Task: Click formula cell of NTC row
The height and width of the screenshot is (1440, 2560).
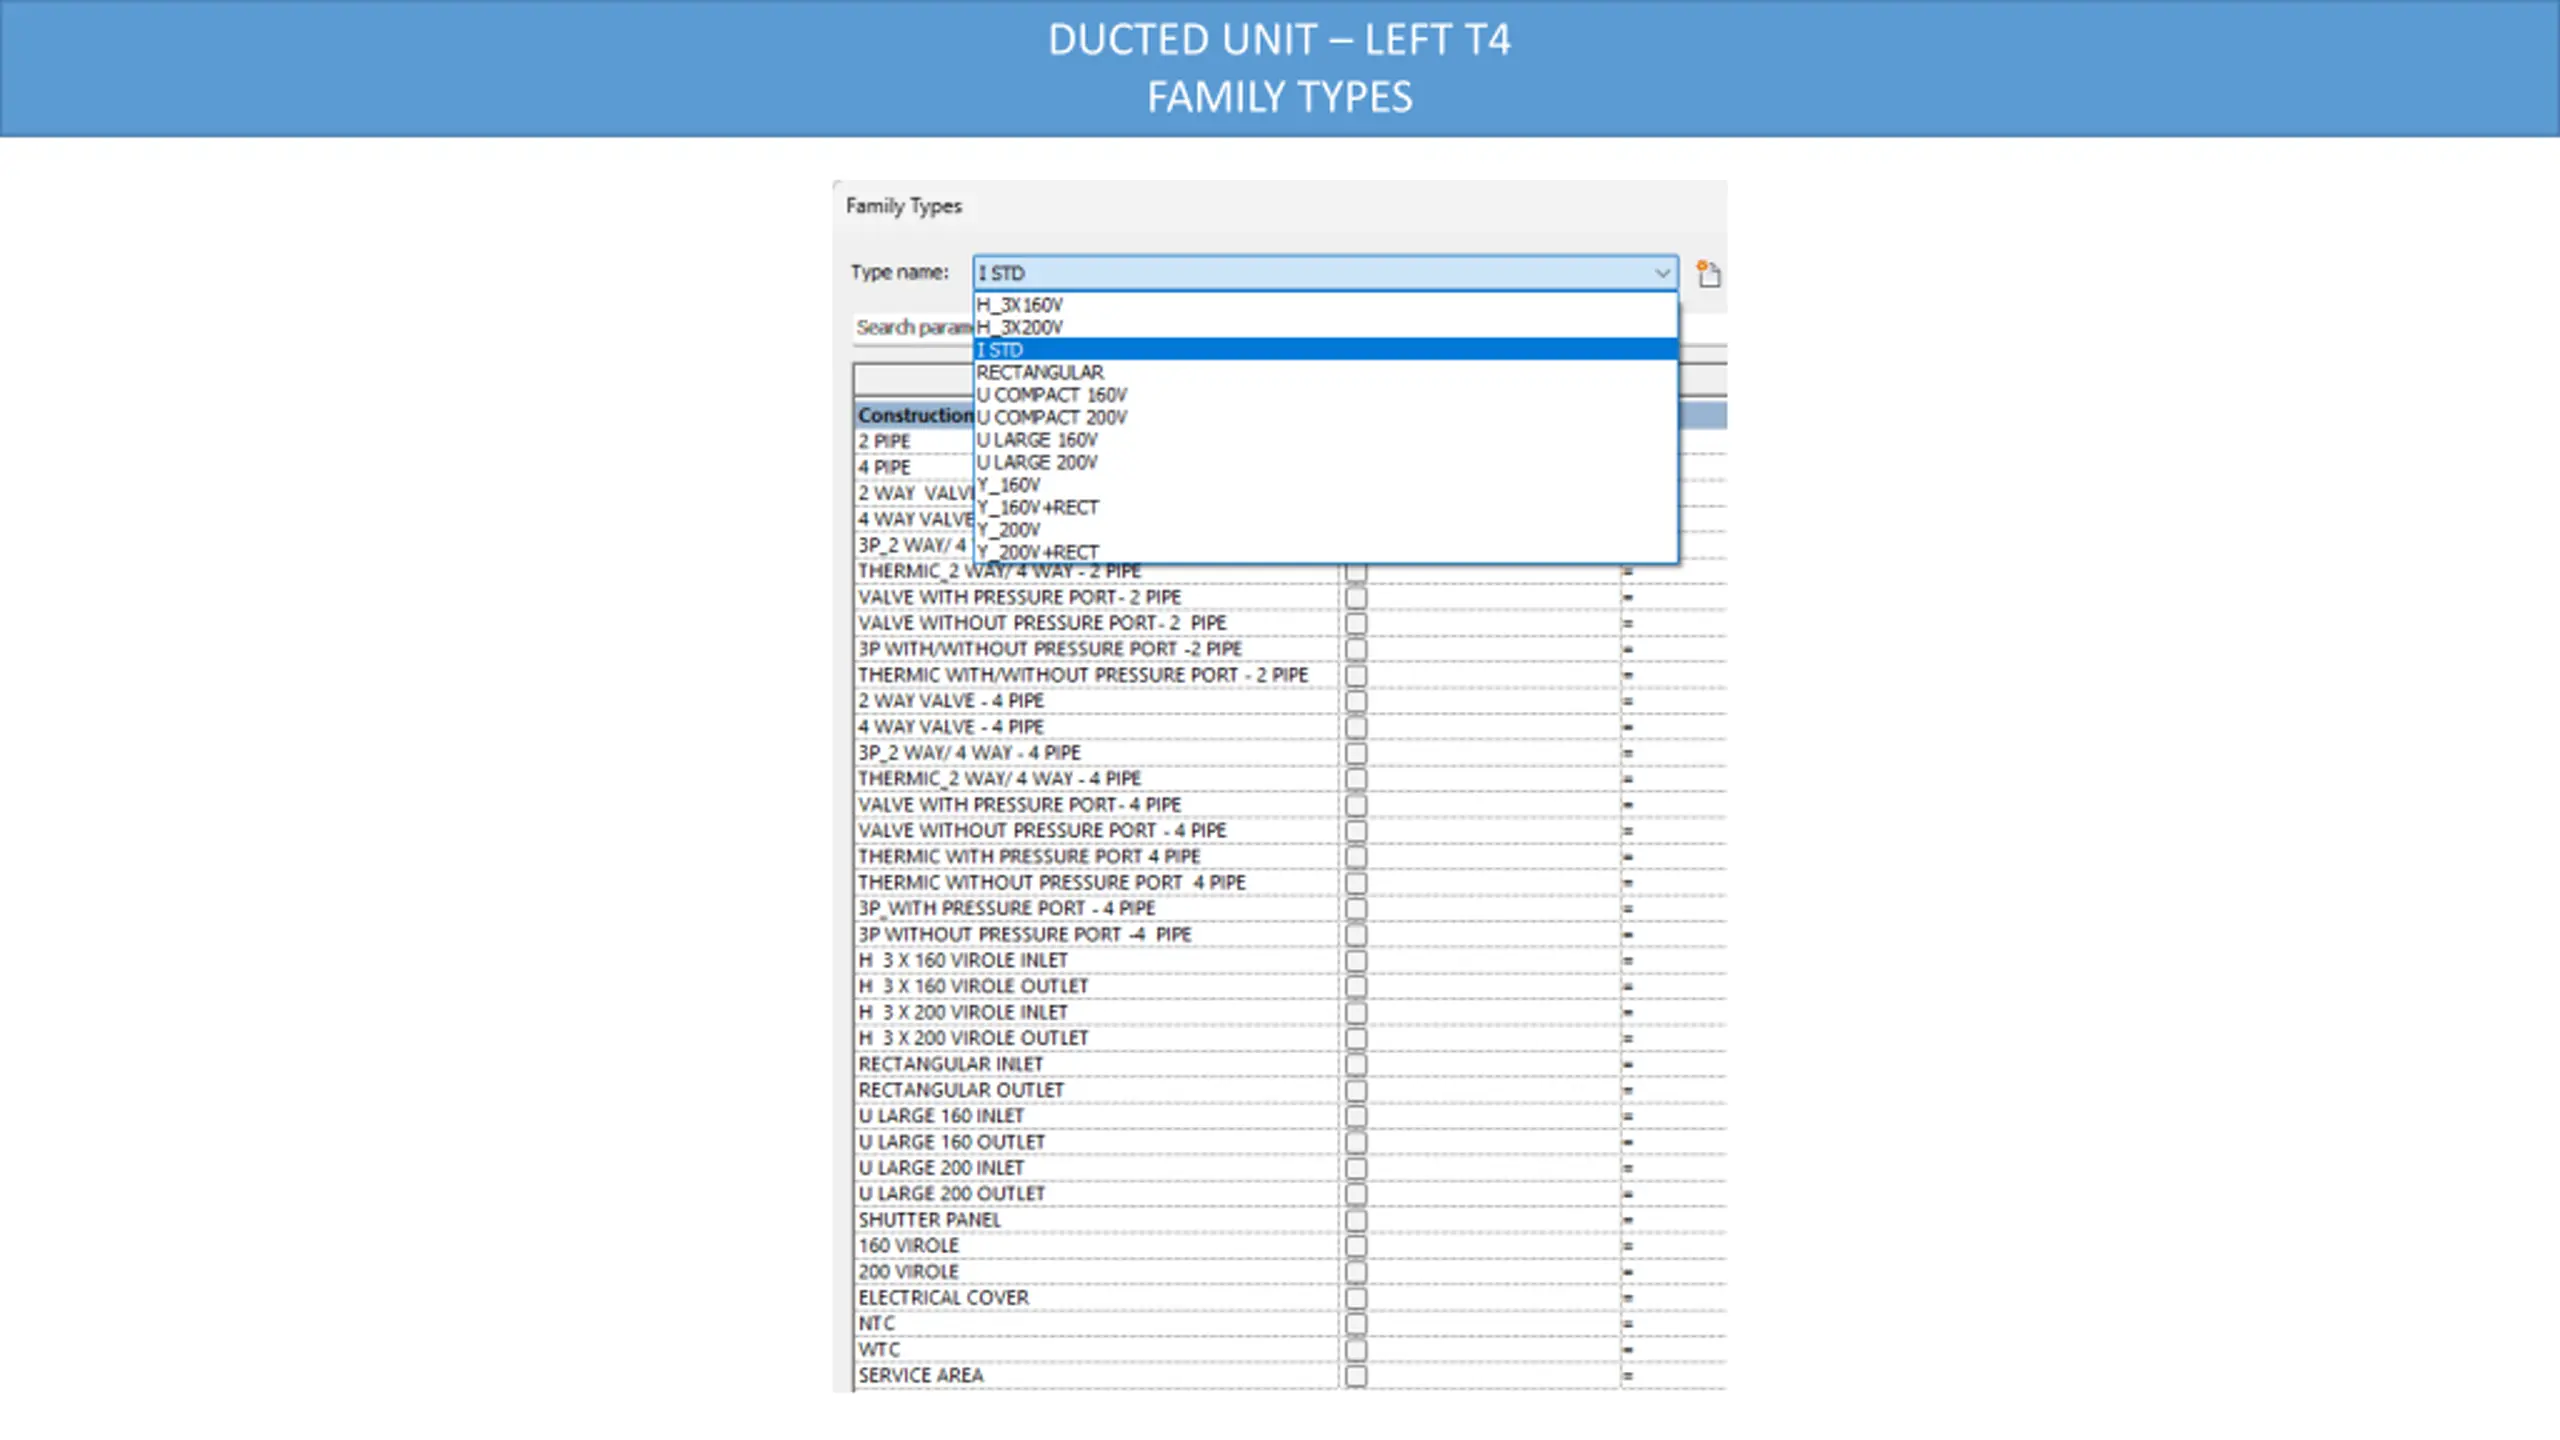Action: tap(1673, 1324)
